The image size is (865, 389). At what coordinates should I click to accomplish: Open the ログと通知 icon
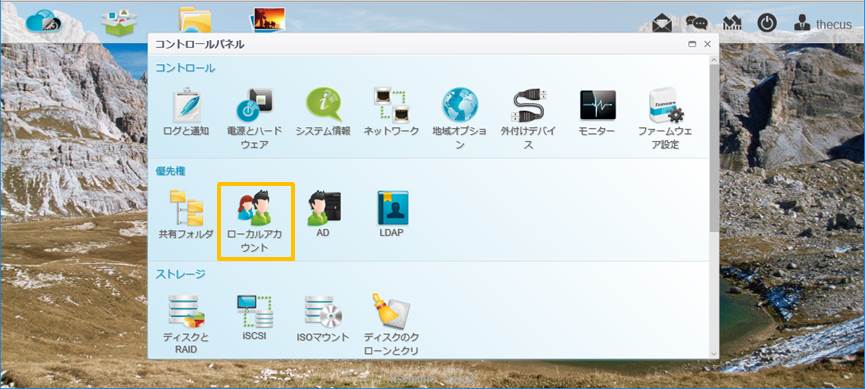point(186,104)
